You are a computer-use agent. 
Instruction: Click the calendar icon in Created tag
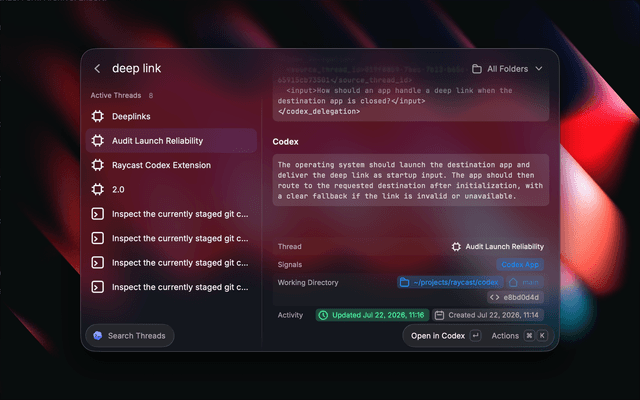[x=439, y=315]
